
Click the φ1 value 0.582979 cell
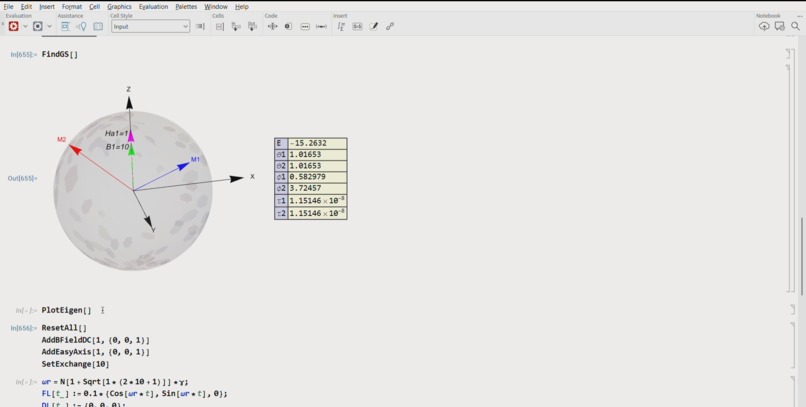pos(317,177)
